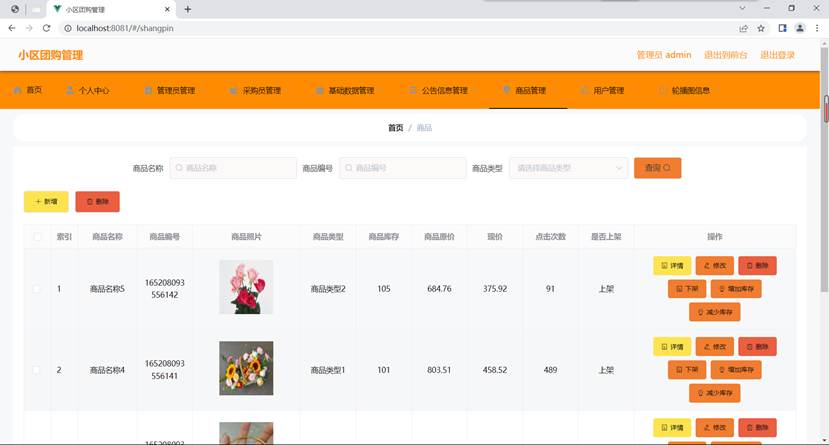829x445 pixels.
Task: Open the browser profile avatar
Action: coord(800,28)
